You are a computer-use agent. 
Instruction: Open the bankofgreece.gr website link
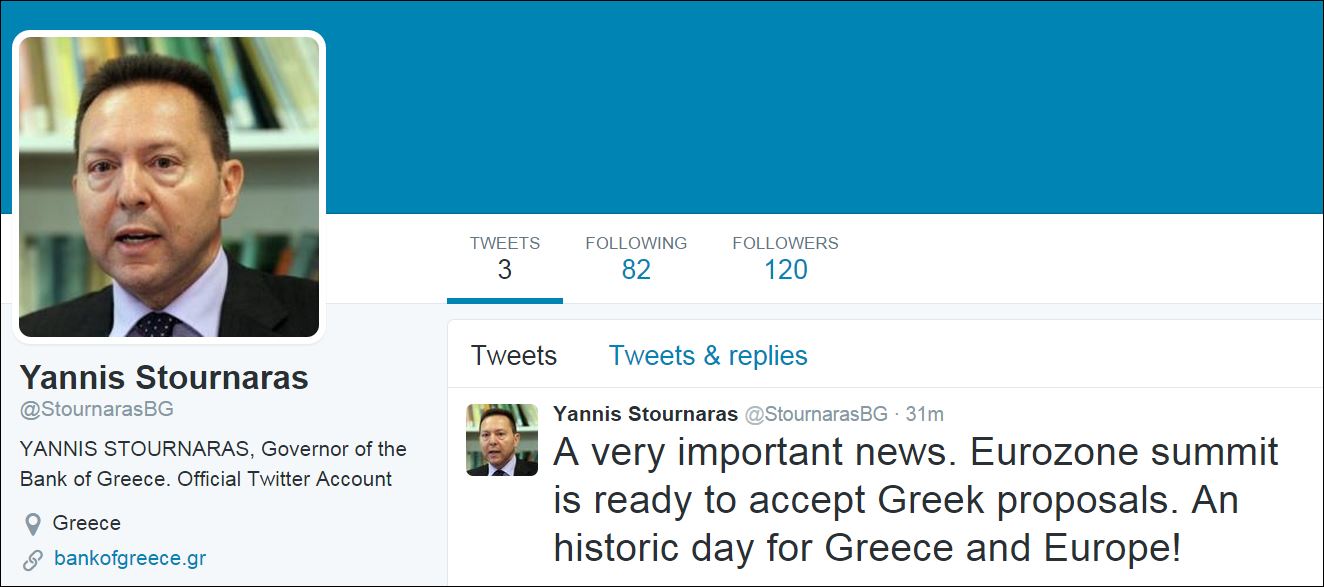(x=130, y=558)
